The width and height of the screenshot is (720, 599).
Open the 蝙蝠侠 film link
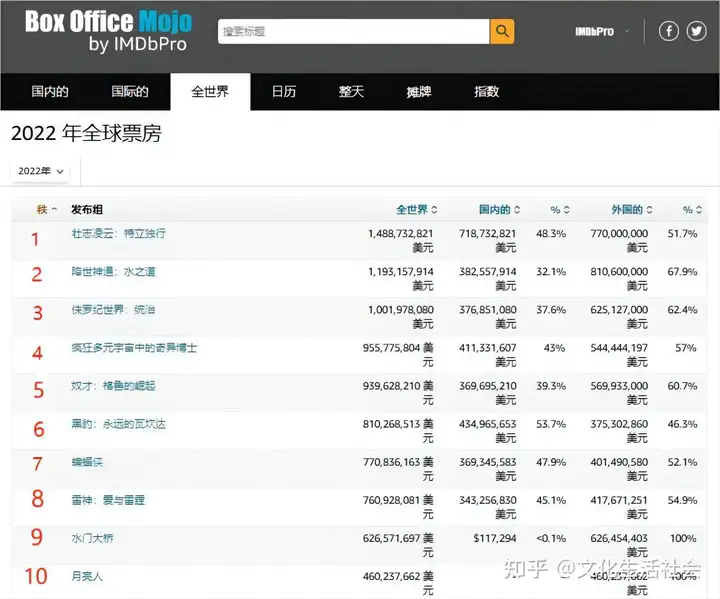point(87,462)
